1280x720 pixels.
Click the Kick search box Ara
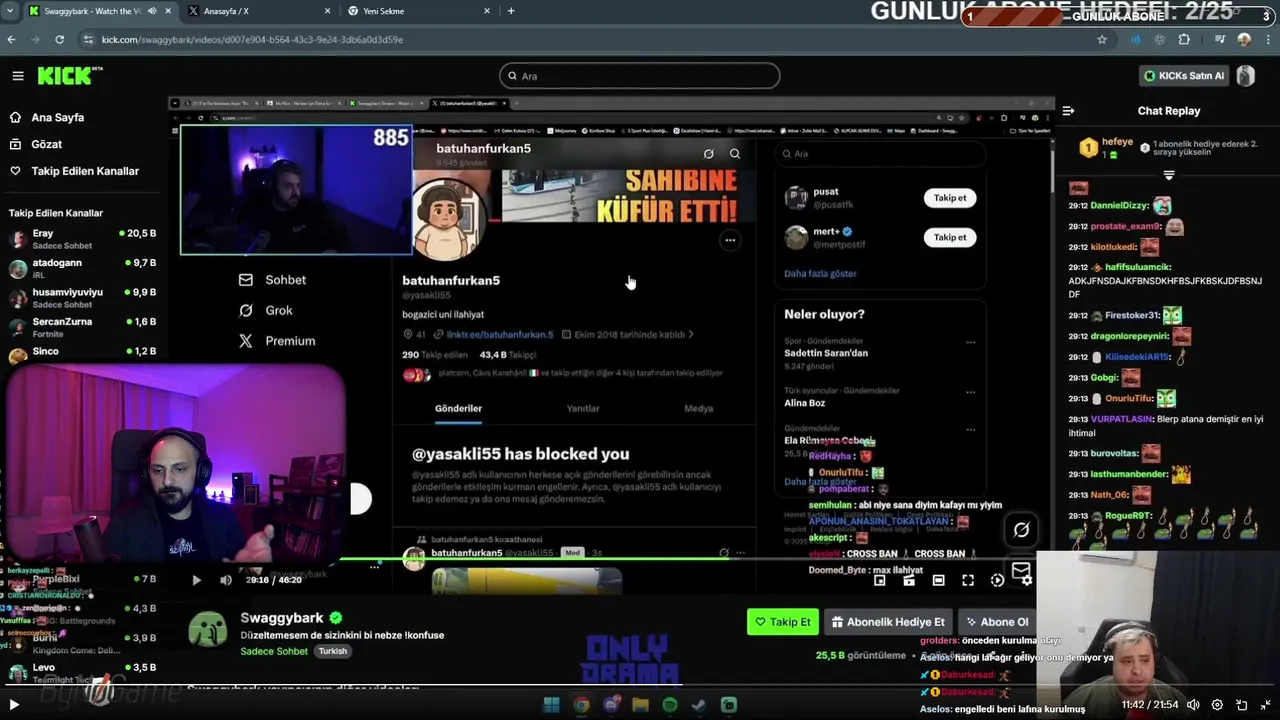point(640,76)
